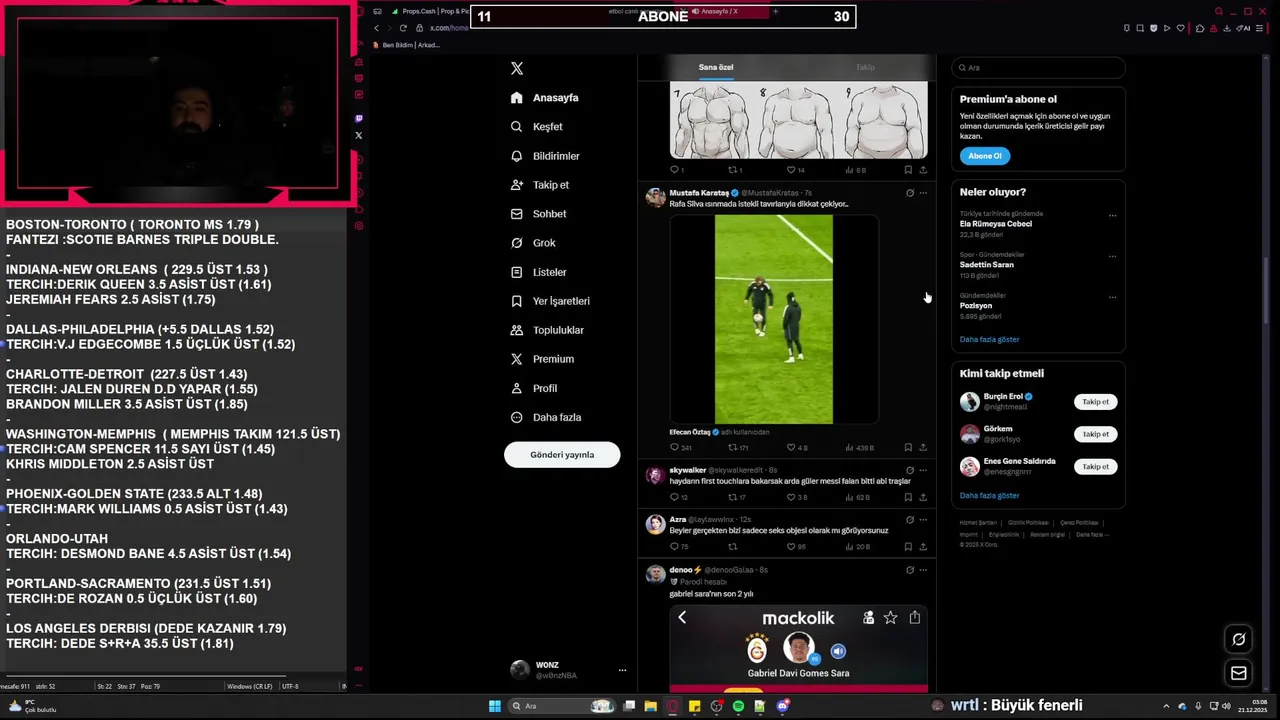
Task: Open Ben Bildim bookmark in bookmarks bar
Action: (407, 45)
